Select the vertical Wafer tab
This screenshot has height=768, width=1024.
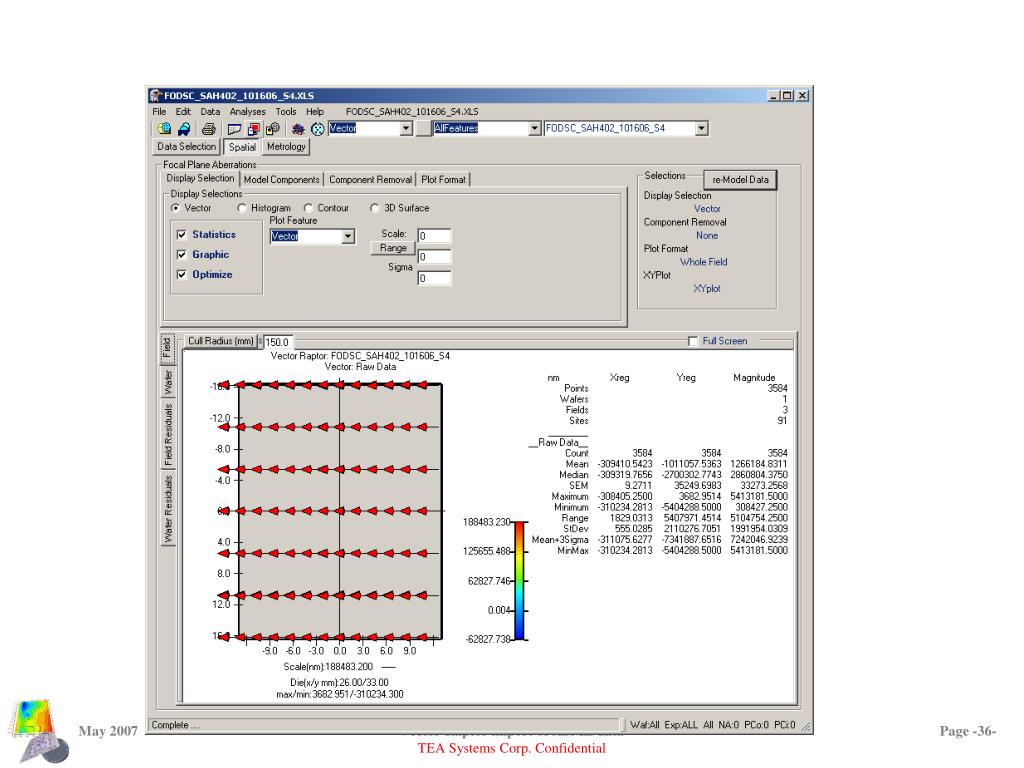point(168,383)
